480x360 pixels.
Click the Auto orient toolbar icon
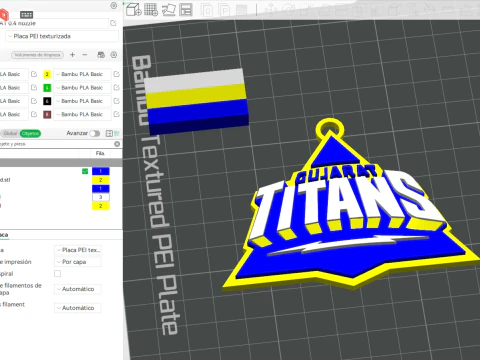coord(169,10)
